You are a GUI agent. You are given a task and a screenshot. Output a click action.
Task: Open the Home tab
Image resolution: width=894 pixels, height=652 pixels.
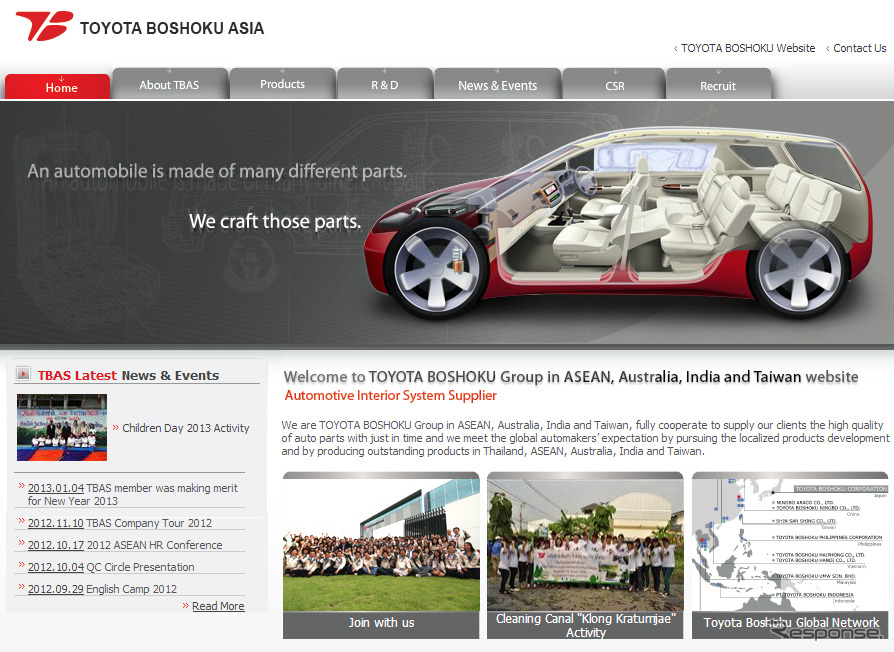[x=58, y=87]
